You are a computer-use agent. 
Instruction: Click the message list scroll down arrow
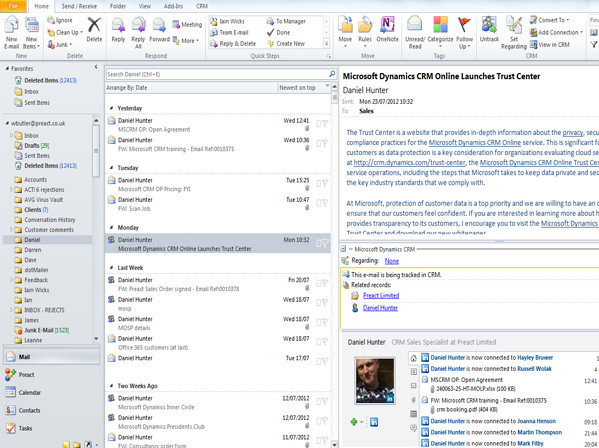pyautogui.click(x=334, y=444)
